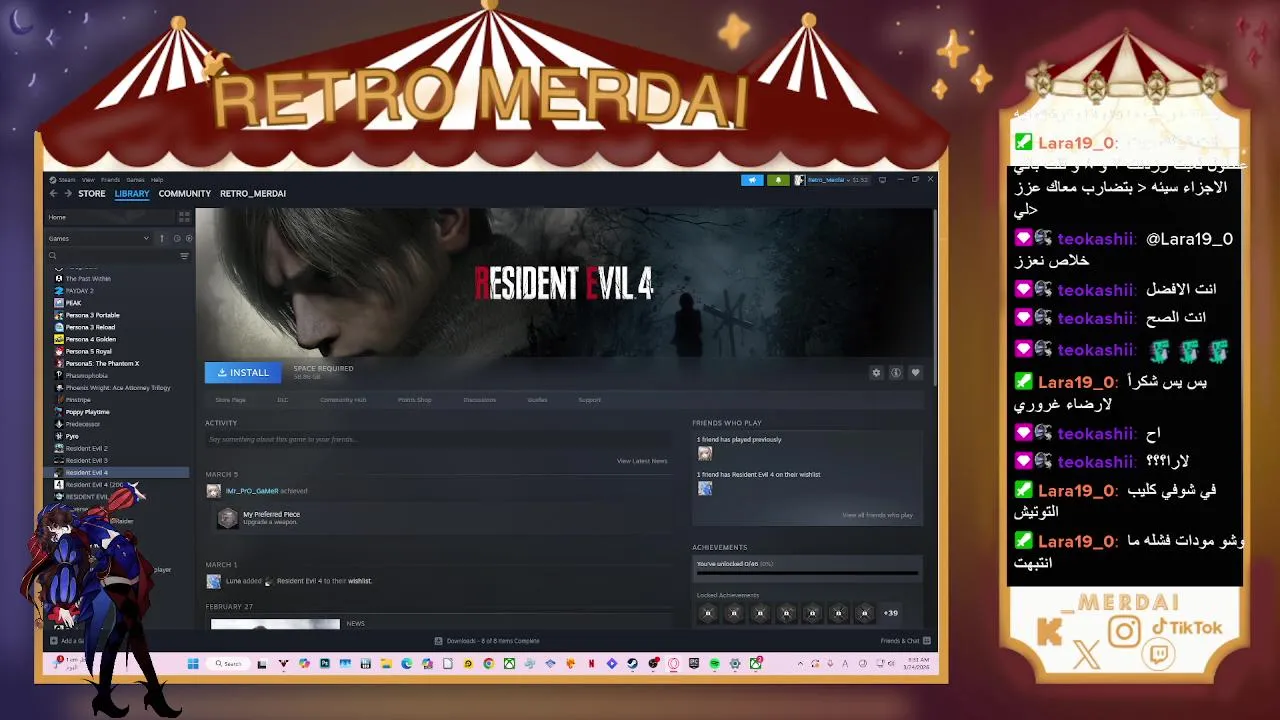Collapse the library list with the up arrow
The width and height of the screenshot is (1280, 720).
tap(162, 238)
